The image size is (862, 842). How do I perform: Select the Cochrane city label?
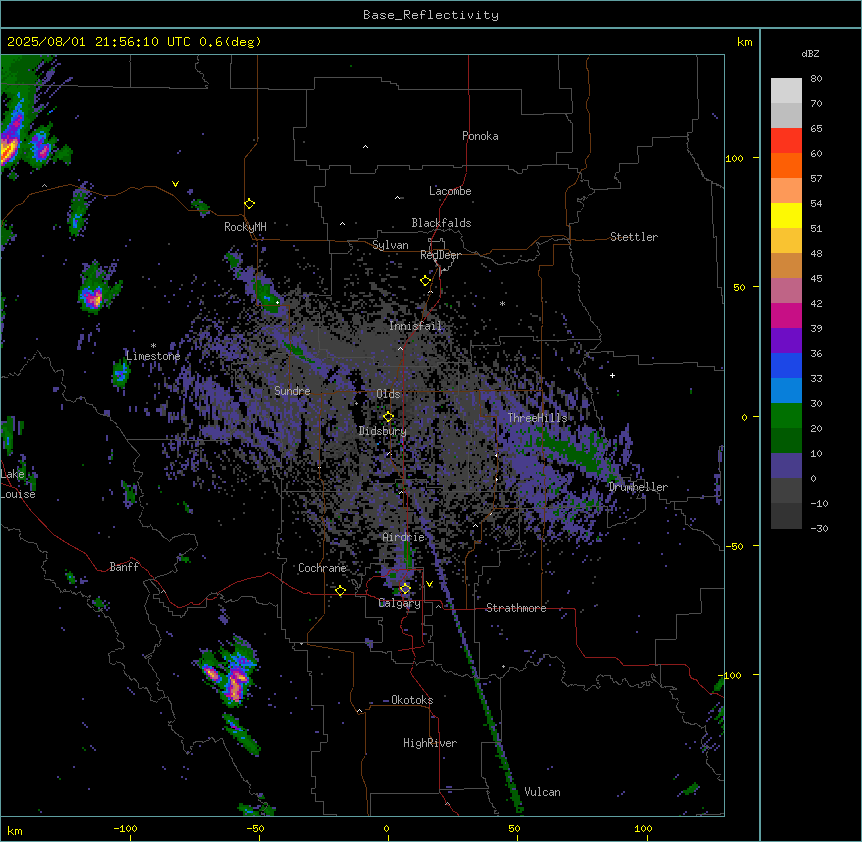(x=322, y=568)
